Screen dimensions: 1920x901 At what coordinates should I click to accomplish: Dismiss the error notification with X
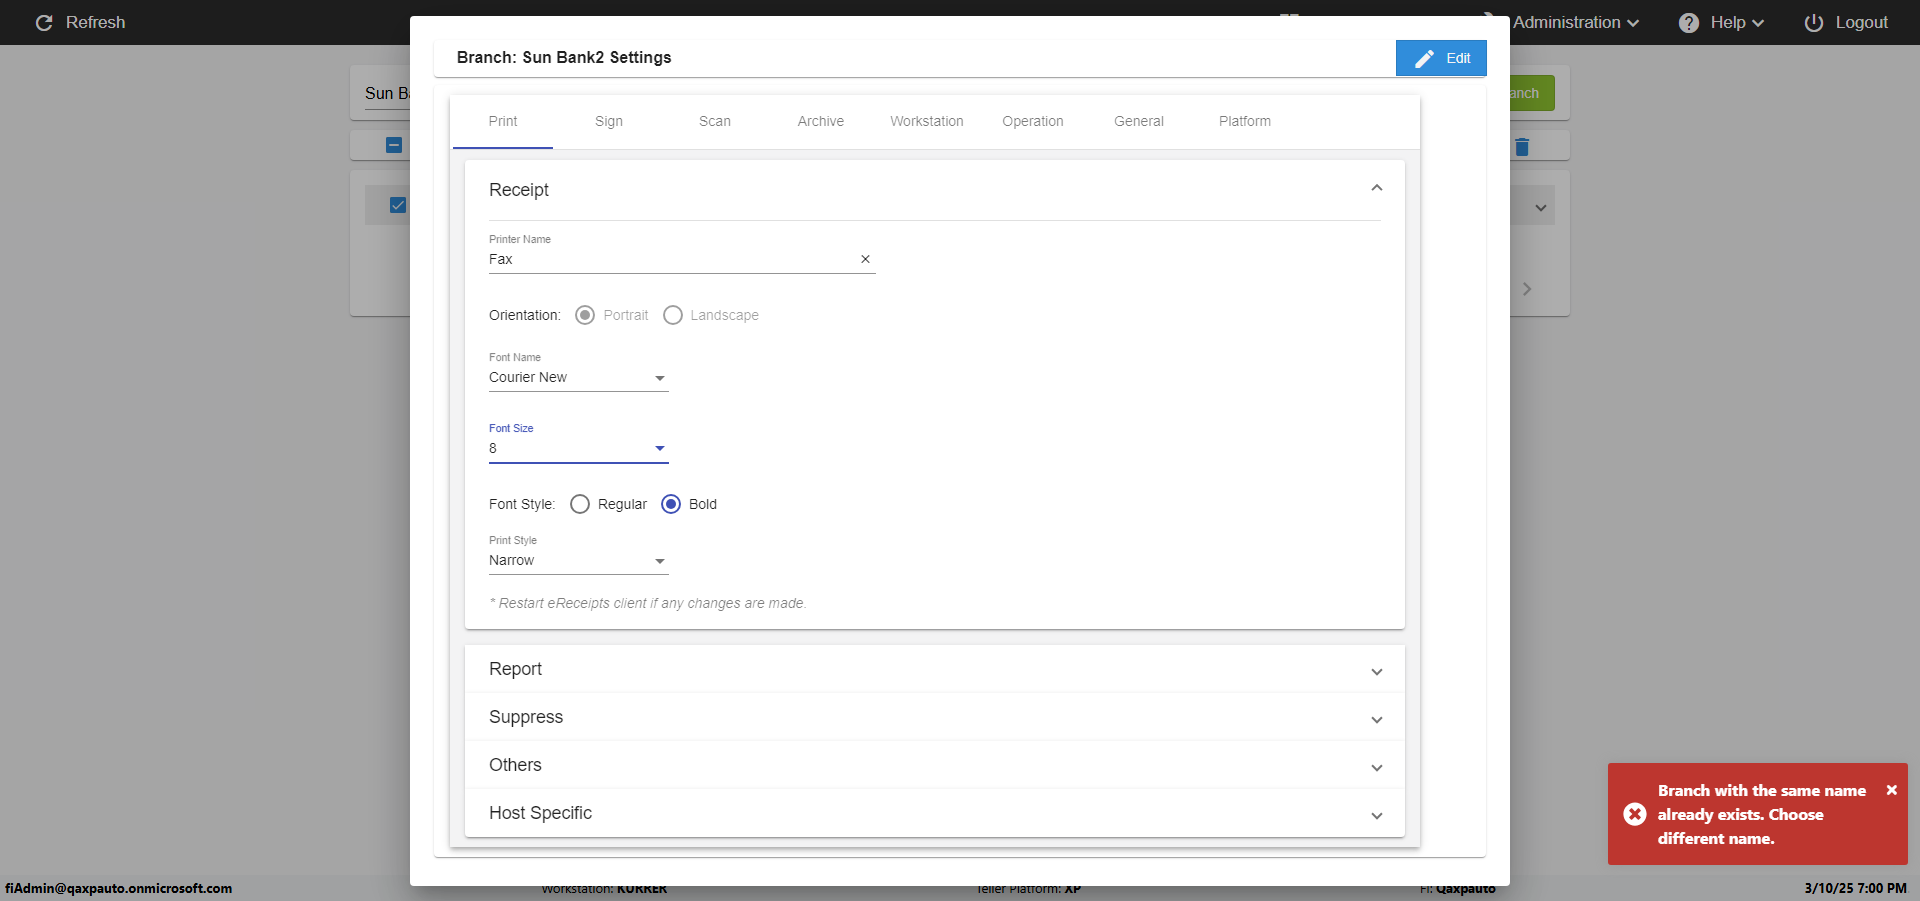click(1891, 790)
